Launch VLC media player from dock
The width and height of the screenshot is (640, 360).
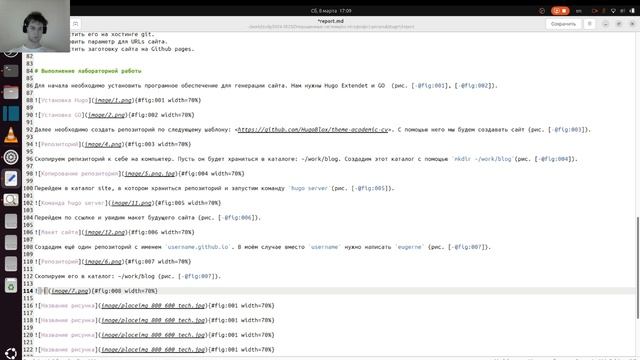[x=11, y=135]
